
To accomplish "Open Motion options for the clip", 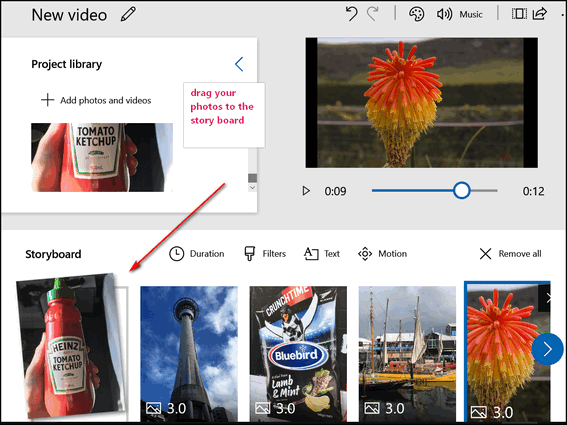I will coord(382,254).
